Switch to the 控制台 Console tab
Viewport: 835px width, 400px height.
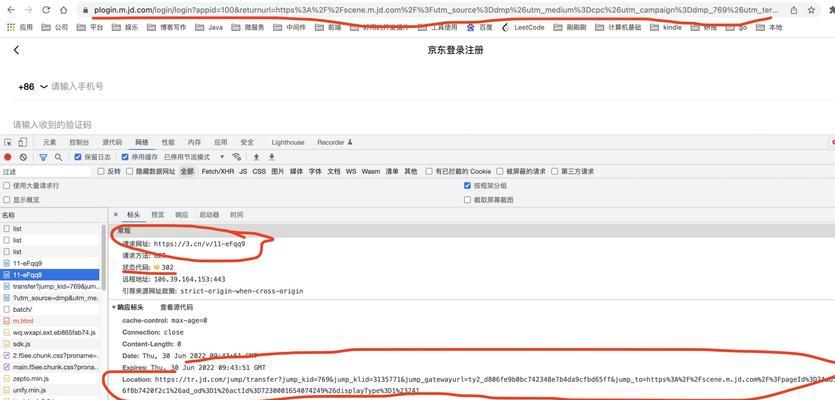79,142
